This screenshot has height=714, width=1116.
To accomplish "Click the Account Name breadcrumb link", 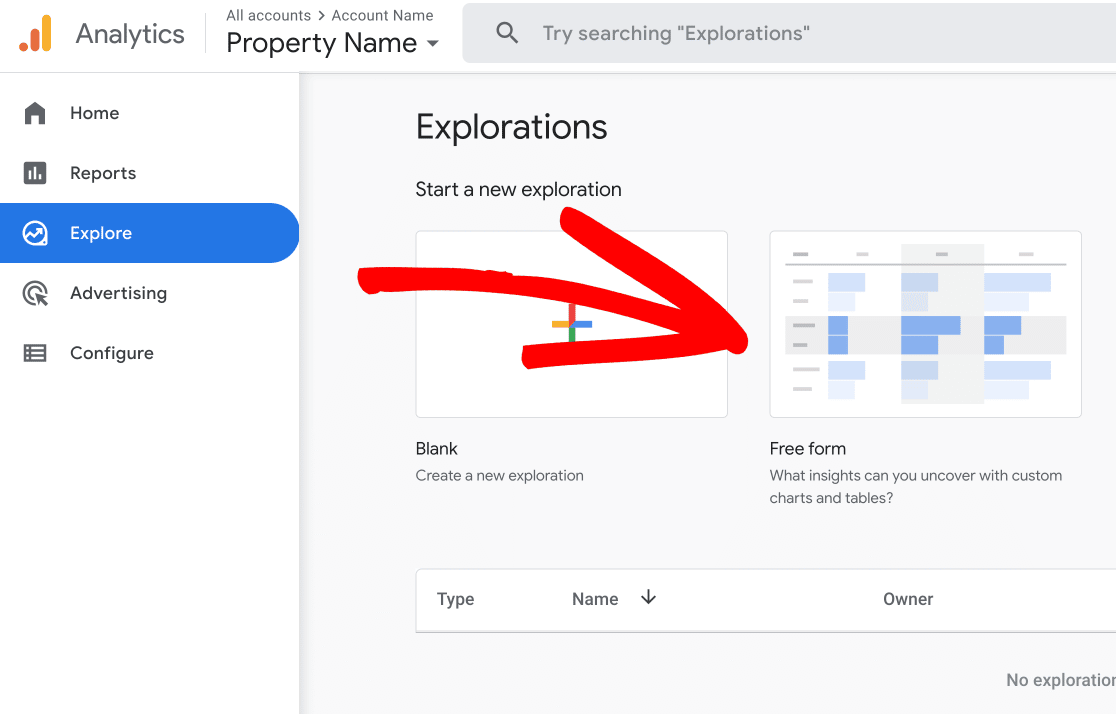I will pyautogui.click(x=382, y=15).
